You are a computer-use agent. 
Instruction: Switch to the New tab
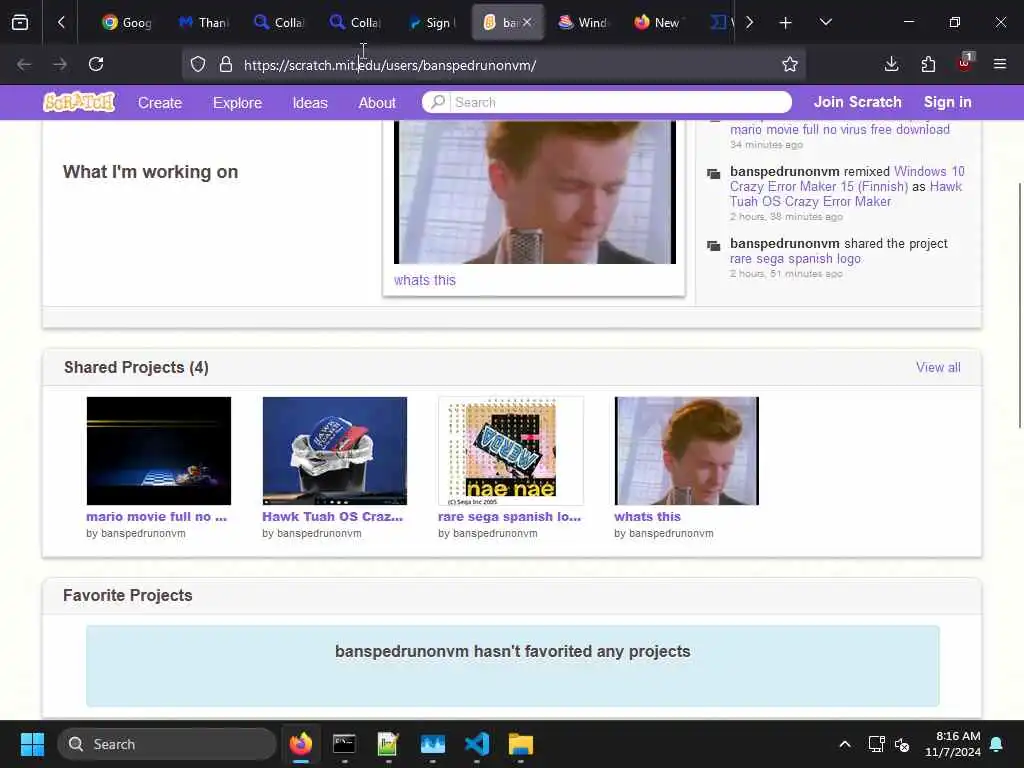coord(659,23)
